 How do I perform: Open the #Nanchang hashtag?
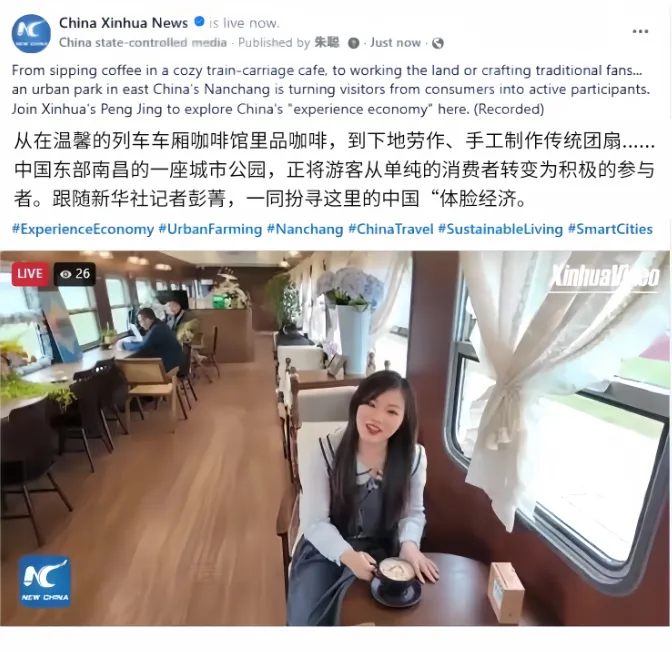coord(305,229)
